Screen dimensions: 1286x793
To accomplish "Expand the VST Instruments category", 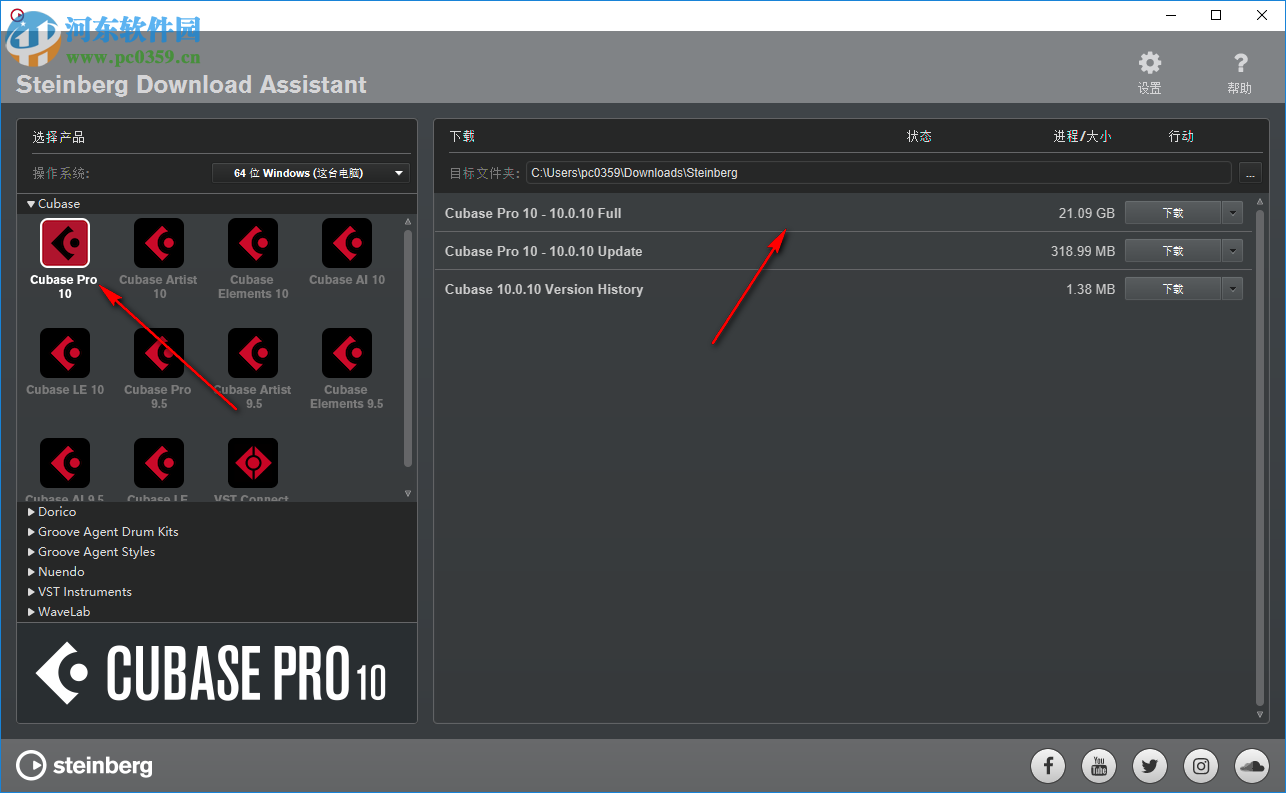I will pos(85,591).
